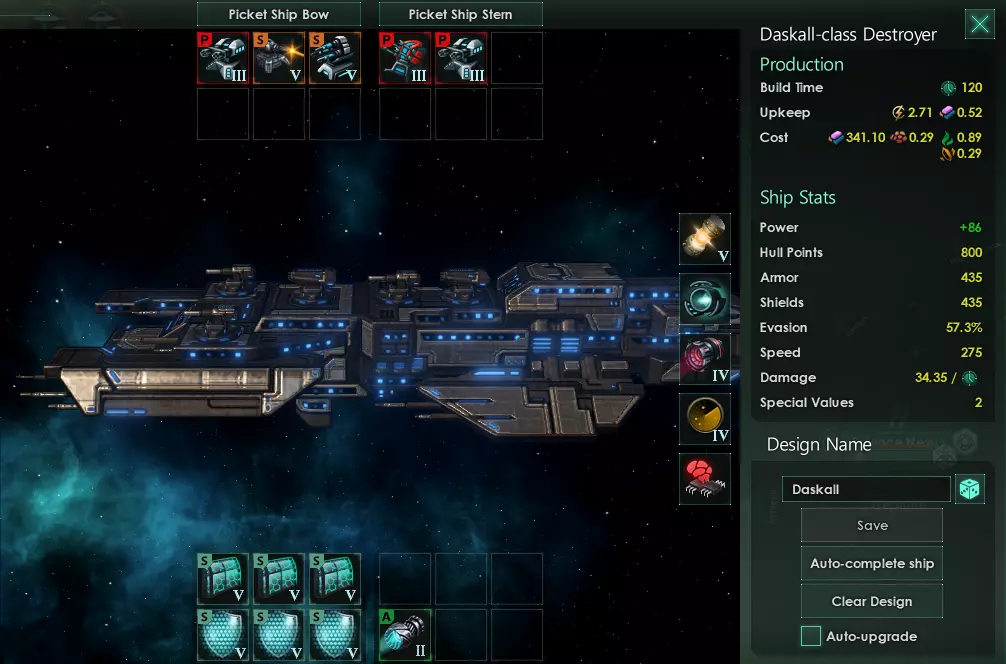Open Picket Ship Bow section selector
The height and width of the screenshot is (664, 1006).
pyautogui.click(x=278, y=14)
